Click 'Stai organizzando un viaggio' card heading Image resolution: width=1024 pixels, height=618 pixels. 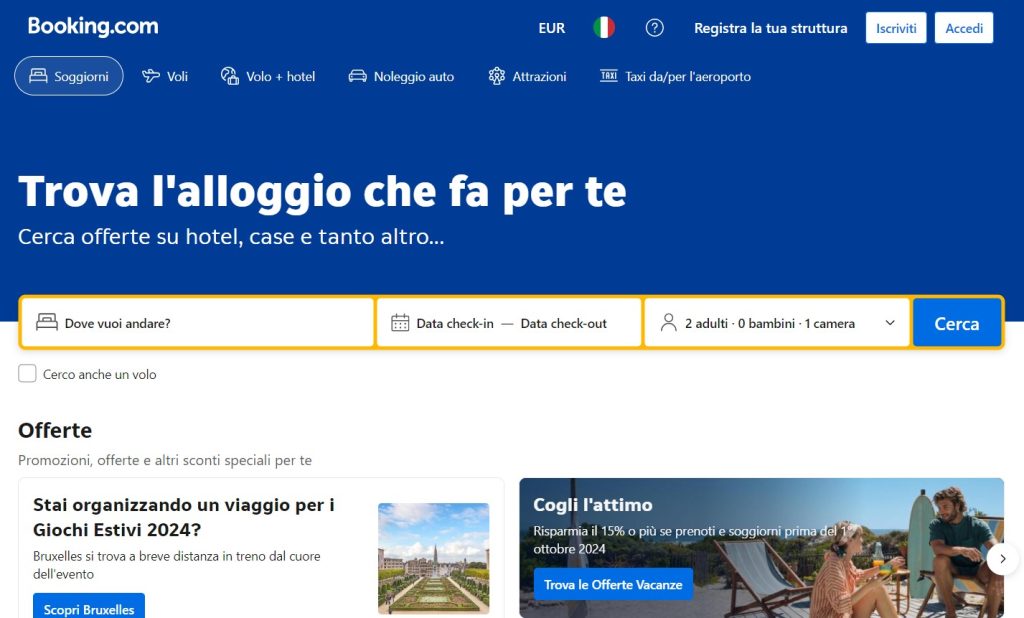pyautogui.click(x=184, y=517)
